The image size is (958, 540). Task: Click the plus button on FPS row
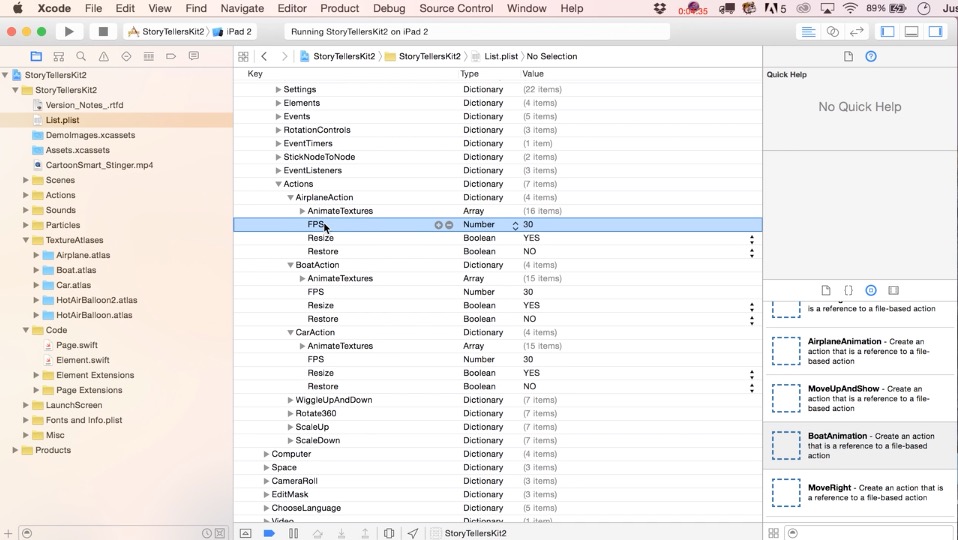pos(438,225)
